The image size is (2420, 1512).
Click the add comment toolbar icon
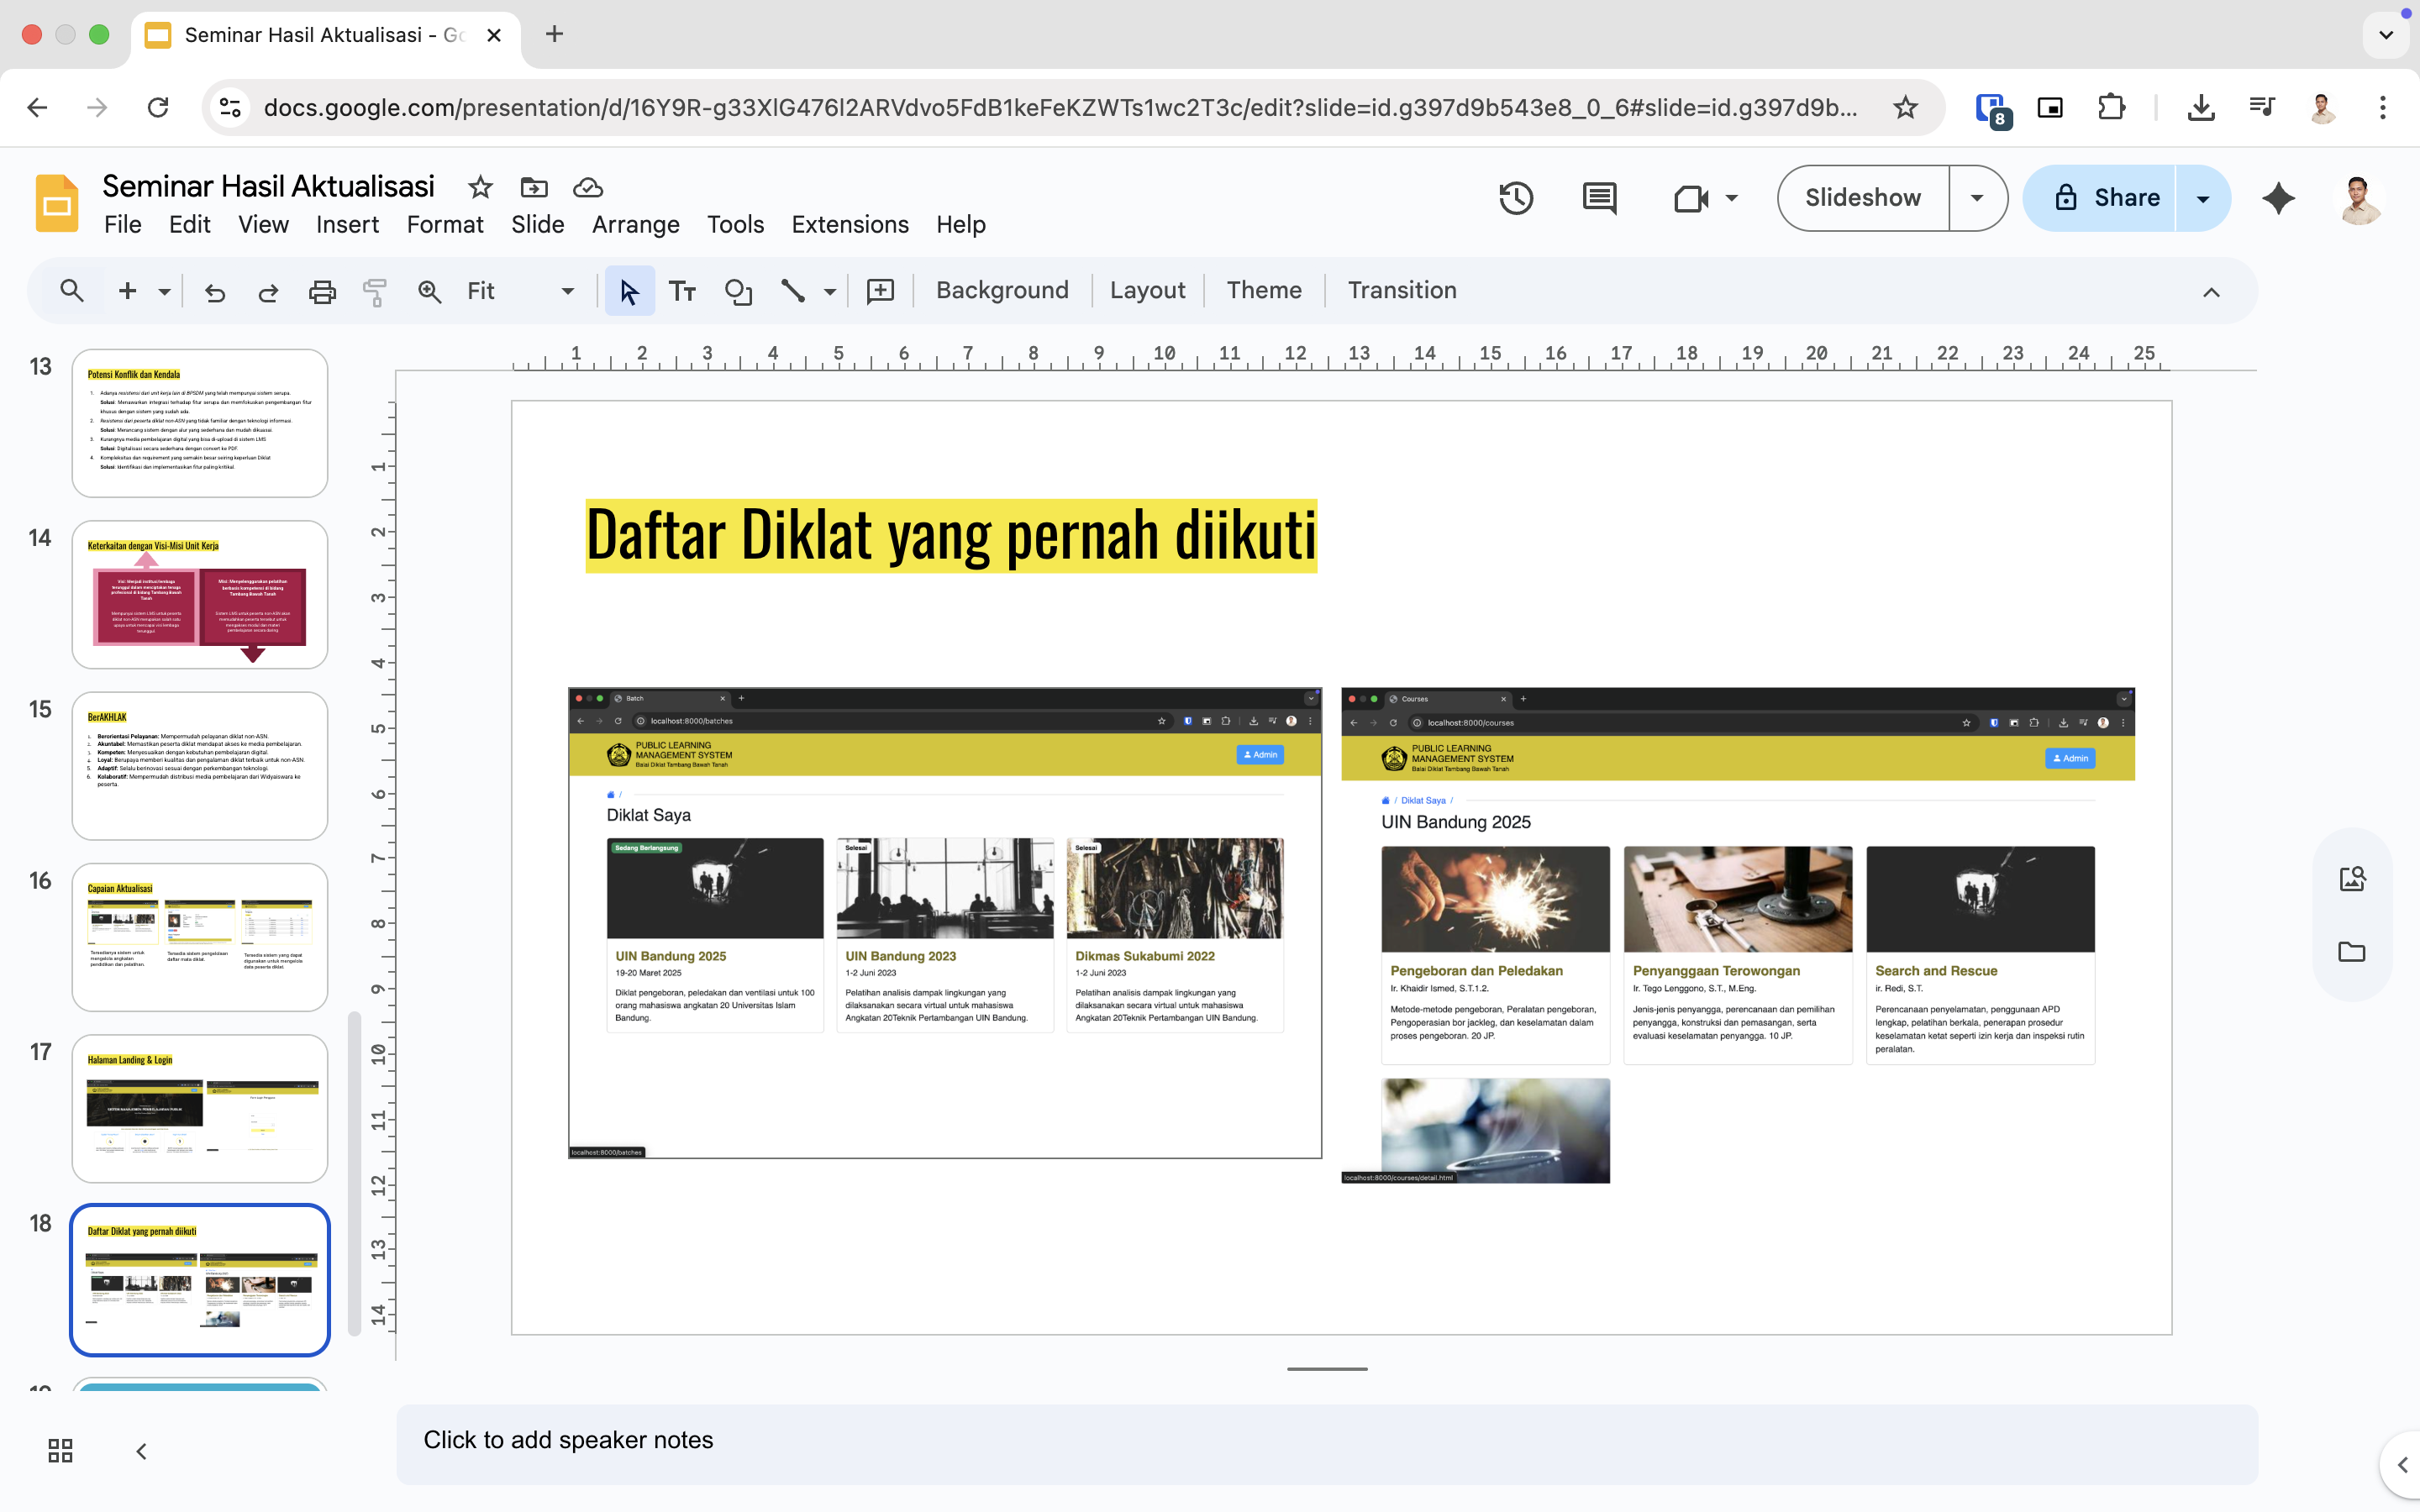(x=880, y=291)
